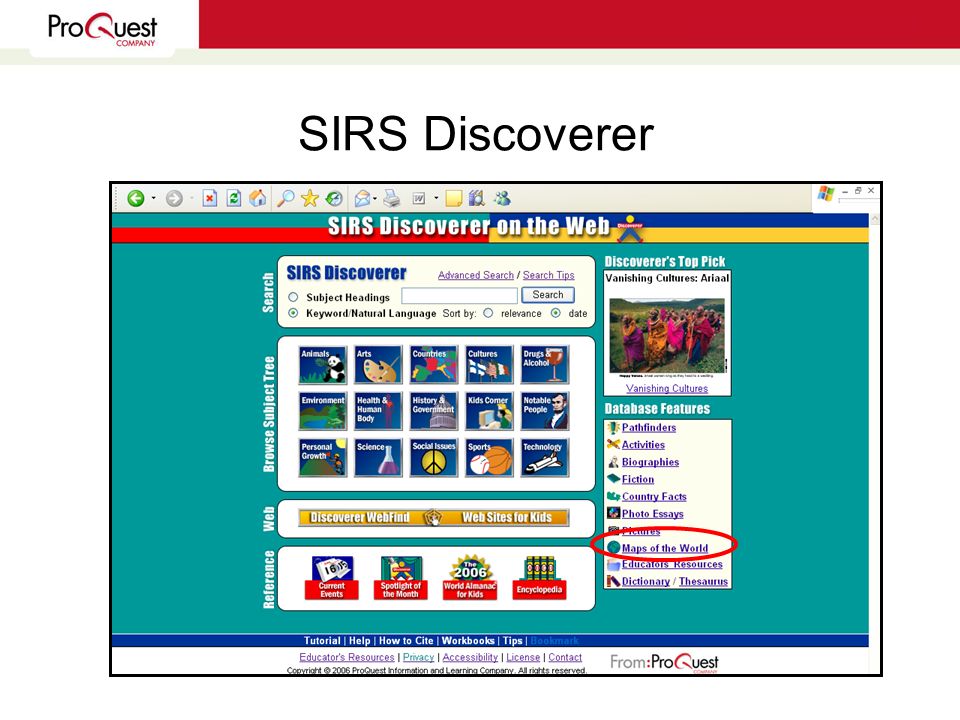This screenshot has width=960, height=720.
Task: Stop loading with the red X icon
Action: (210, 198)
